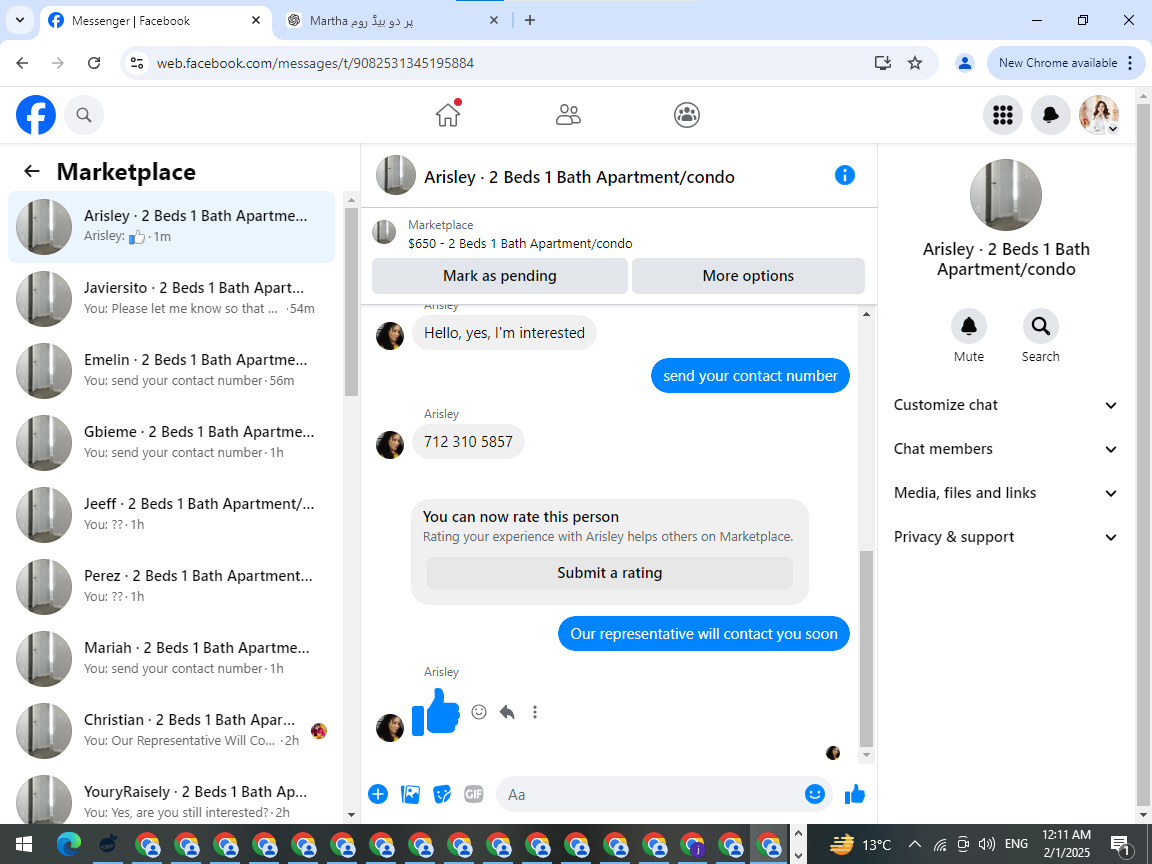Go to the Home feed icon
Screen dimensions: 1152x864
coord(448,115)
